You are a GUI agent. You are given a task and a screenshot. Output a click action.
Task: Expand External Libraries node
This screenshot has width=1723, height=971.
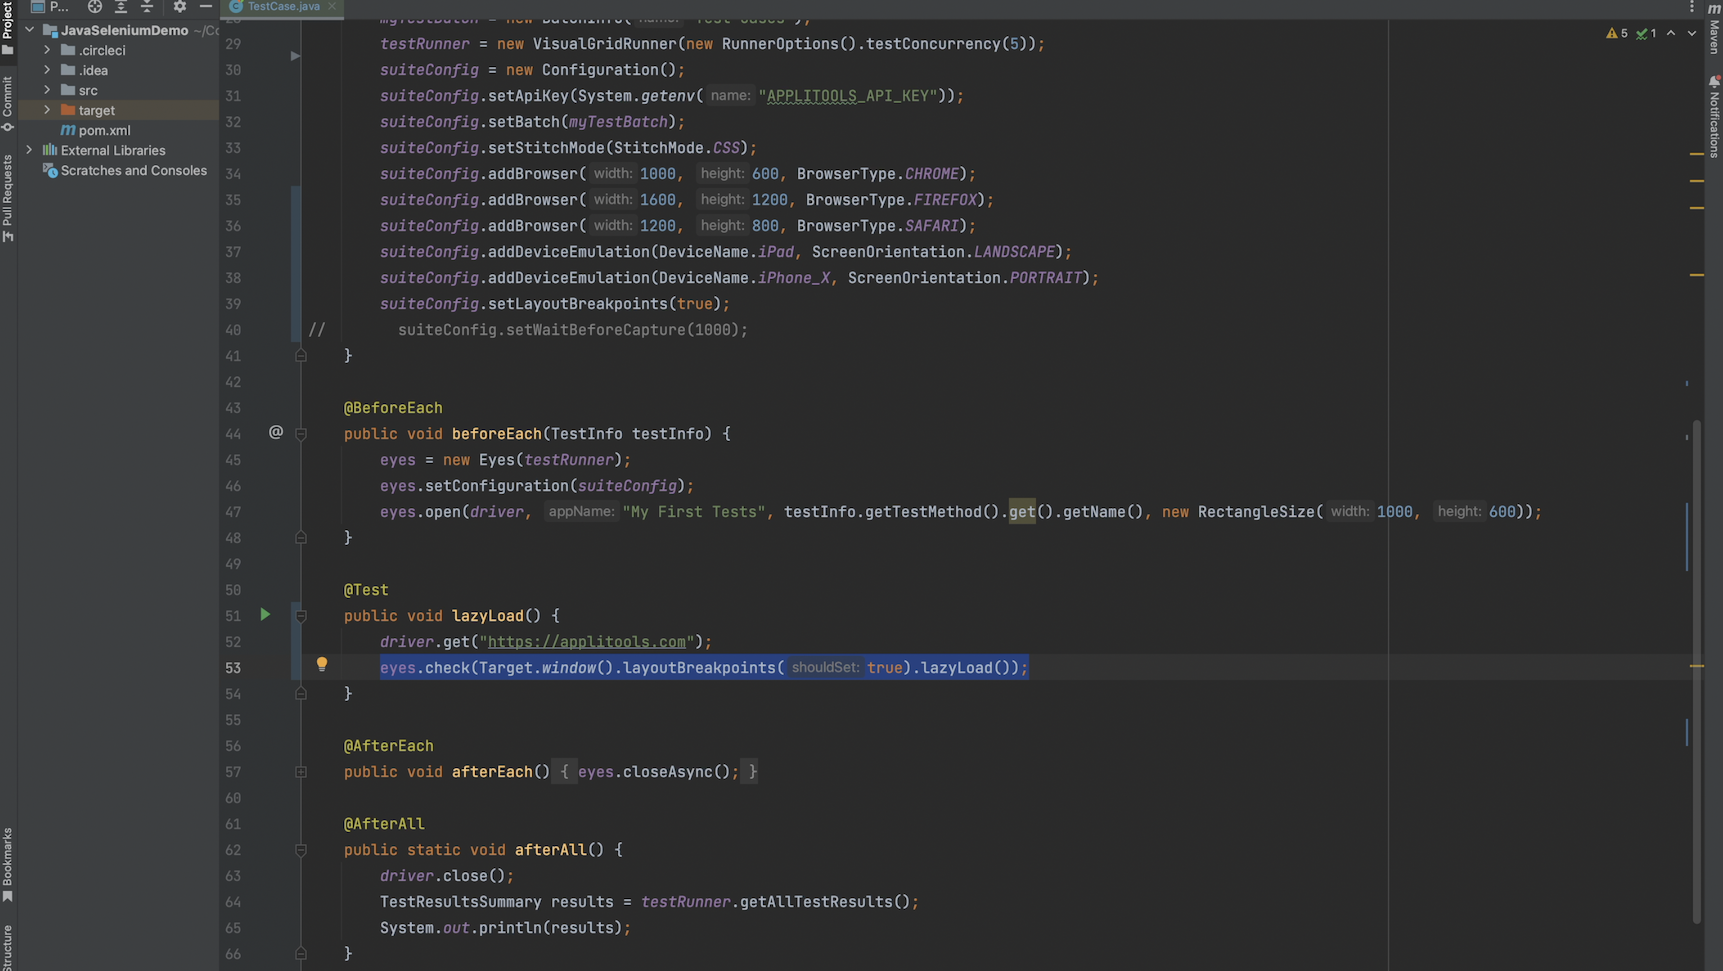click(30, 150)
